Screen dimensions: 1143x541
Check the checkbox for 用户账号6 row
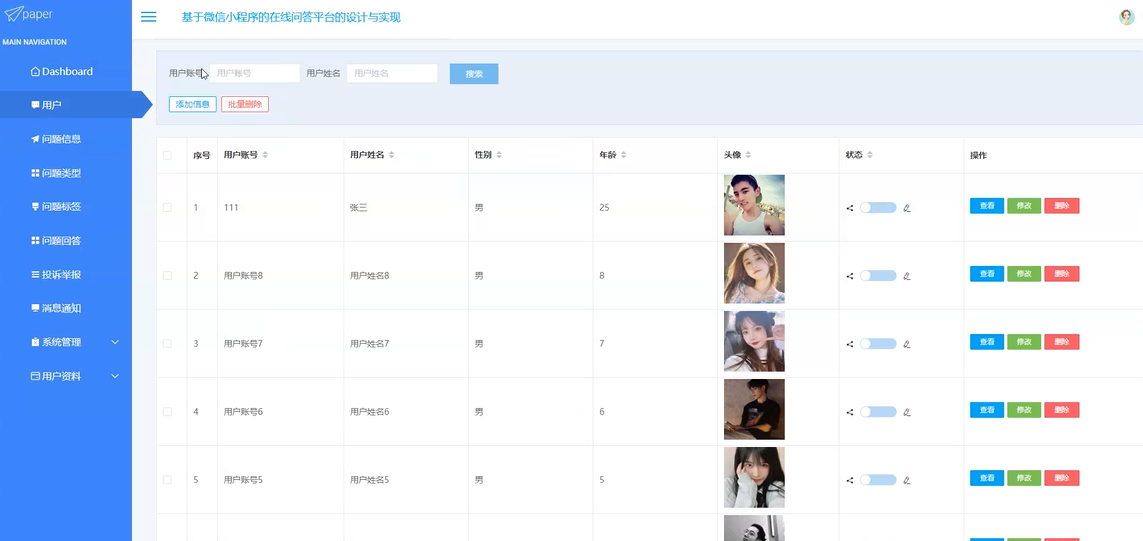(168, 412)
